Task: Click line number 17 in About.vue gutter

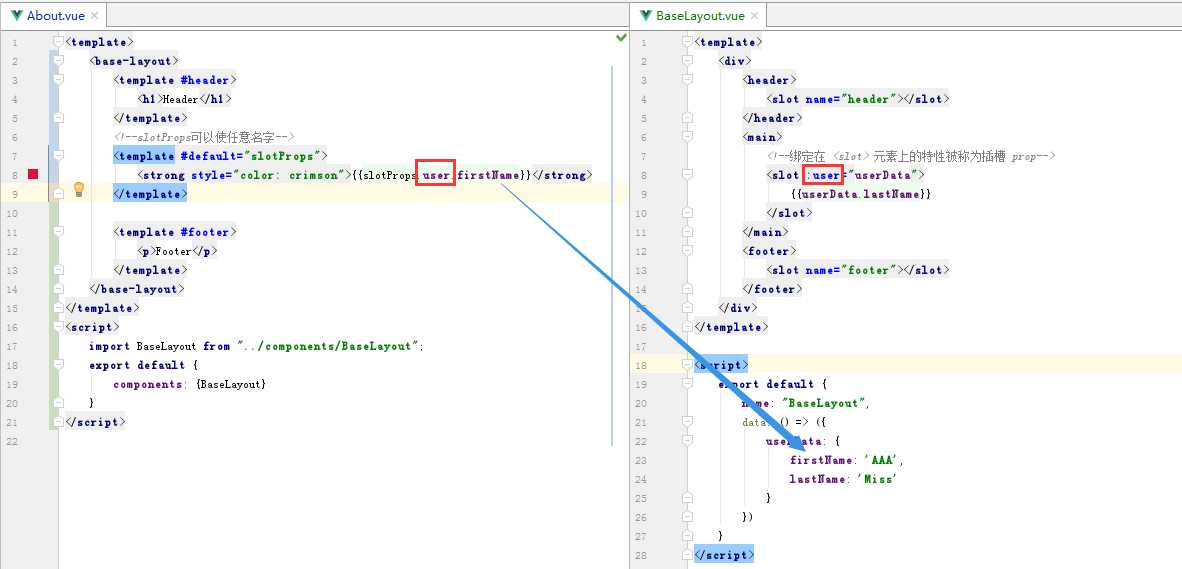Action: point(12,346)
